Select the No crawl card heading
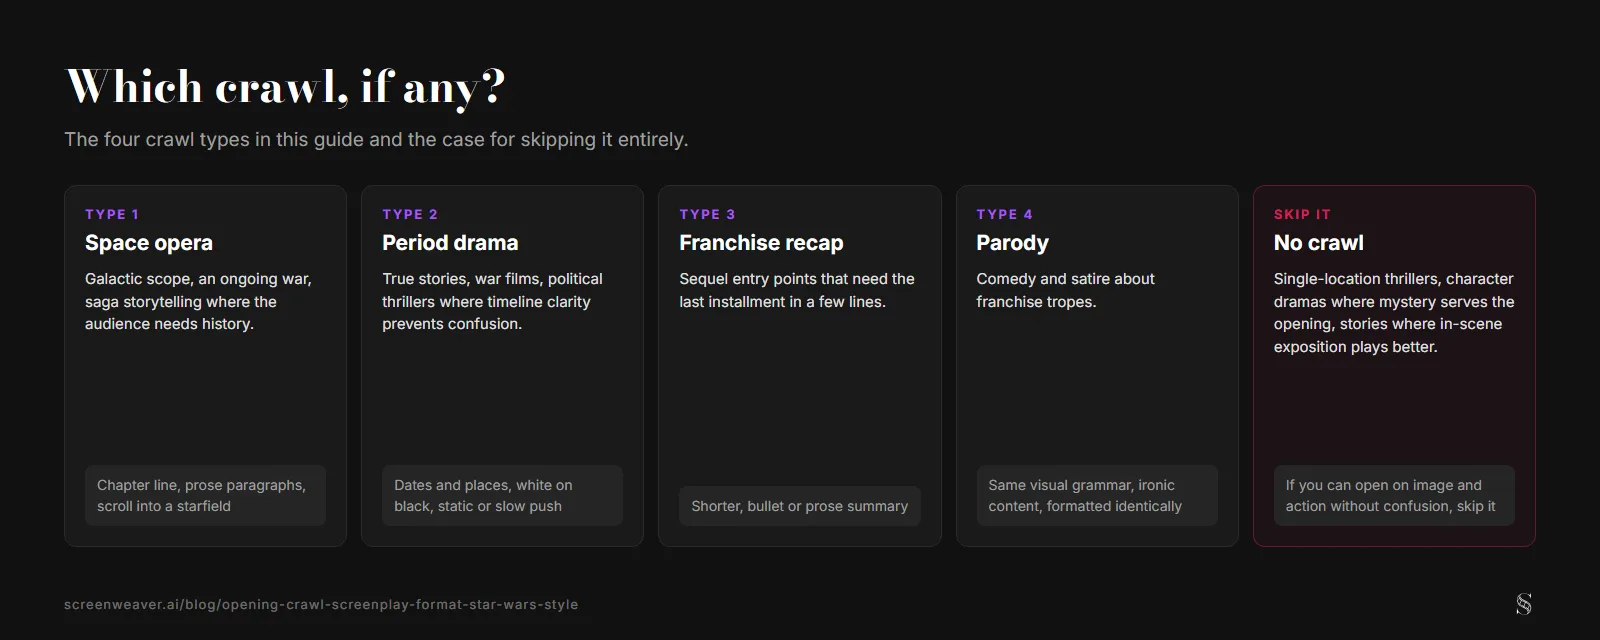 [1318, 243]
